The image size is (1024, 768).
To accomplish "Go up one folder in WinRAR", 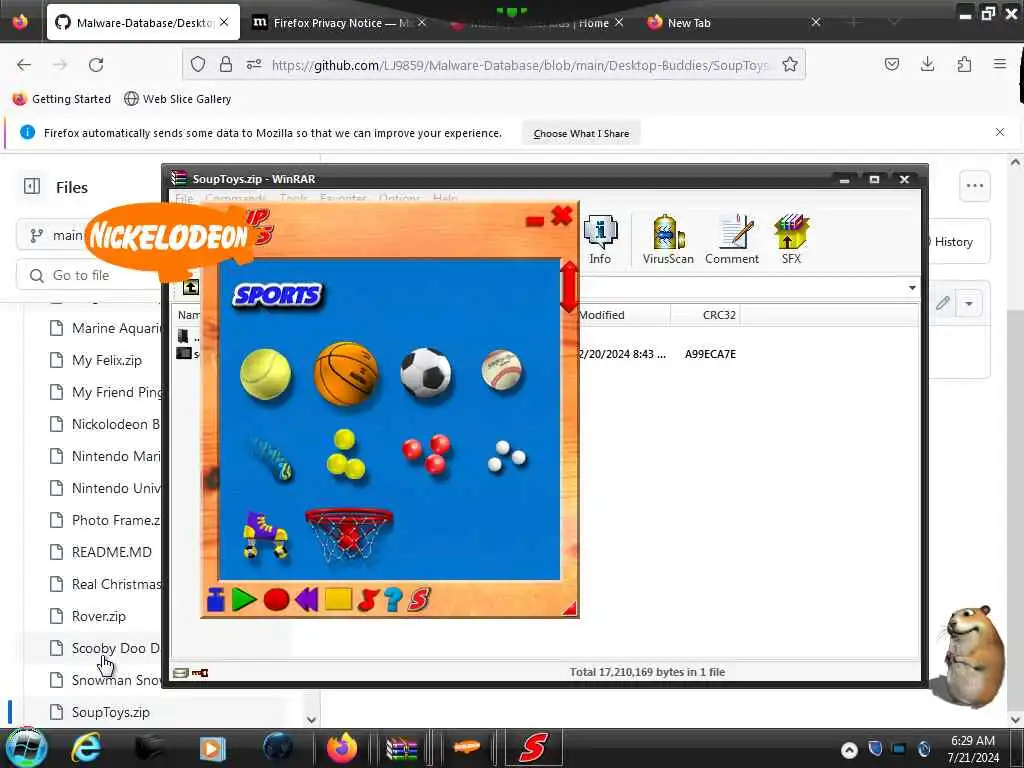I will (191, 287).
